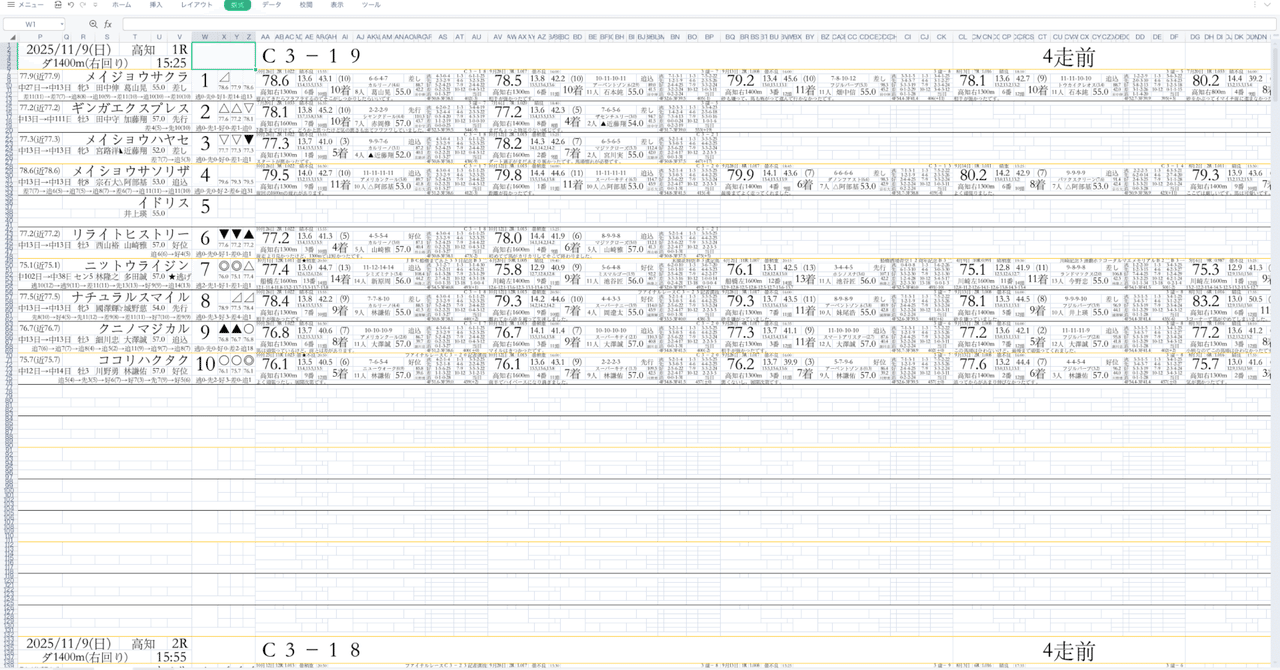Click the selected empty cell W1
The width and height of the screenshot is (1280, 670).
[224, 56]
